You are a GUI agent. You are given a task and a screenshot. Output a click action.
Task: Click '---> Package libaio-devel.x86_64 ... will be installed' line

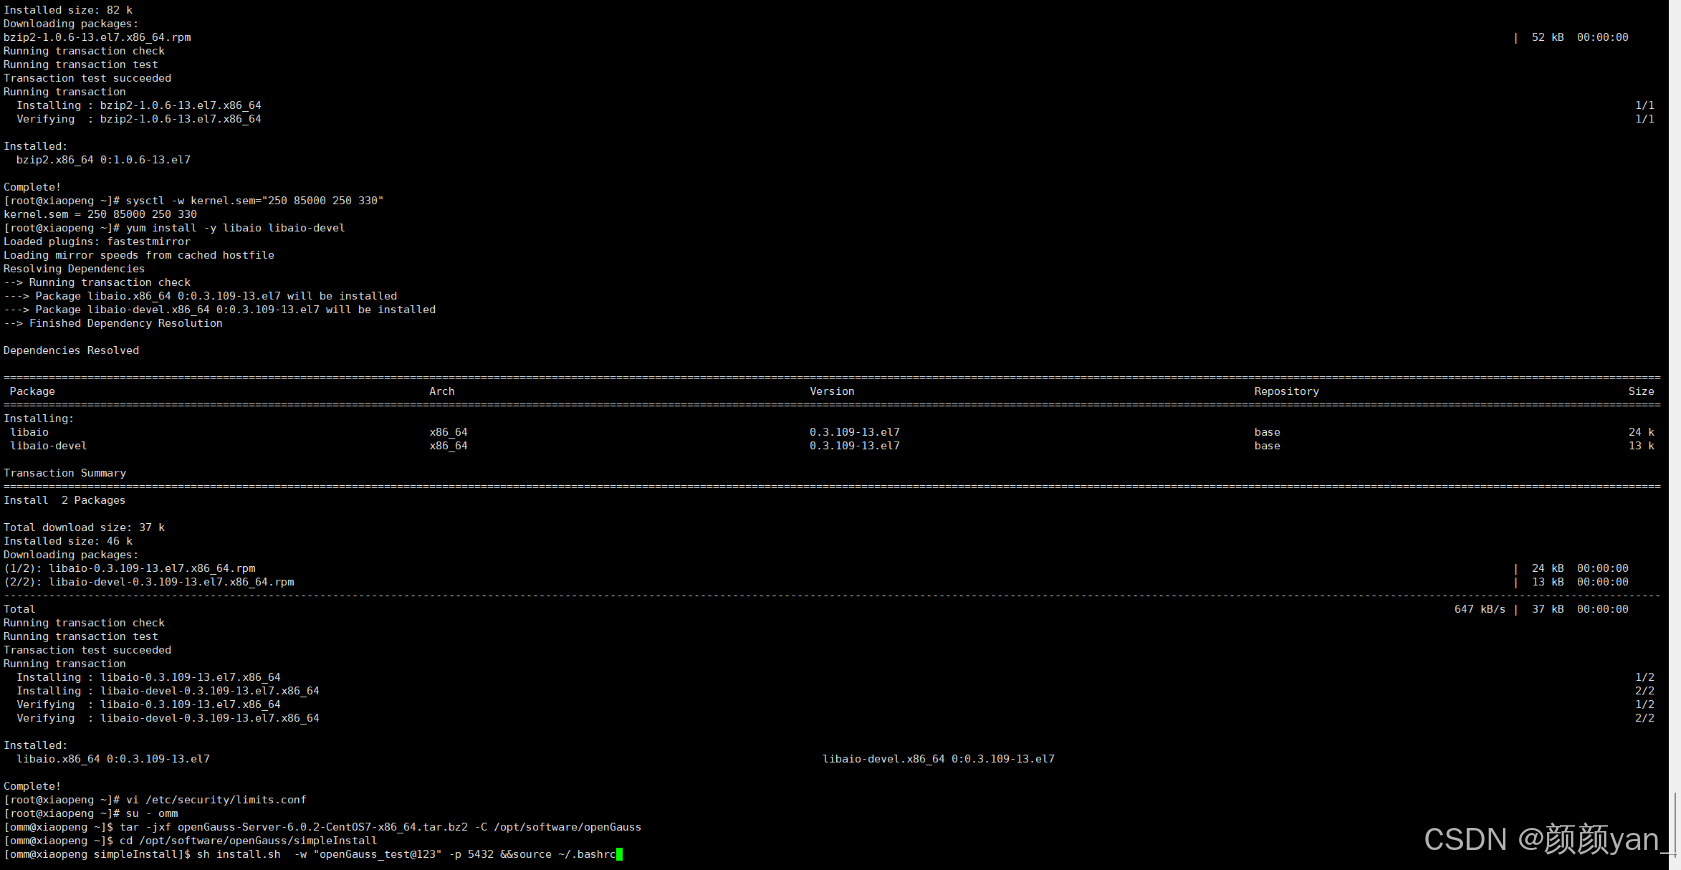click(x=220, y=310)
